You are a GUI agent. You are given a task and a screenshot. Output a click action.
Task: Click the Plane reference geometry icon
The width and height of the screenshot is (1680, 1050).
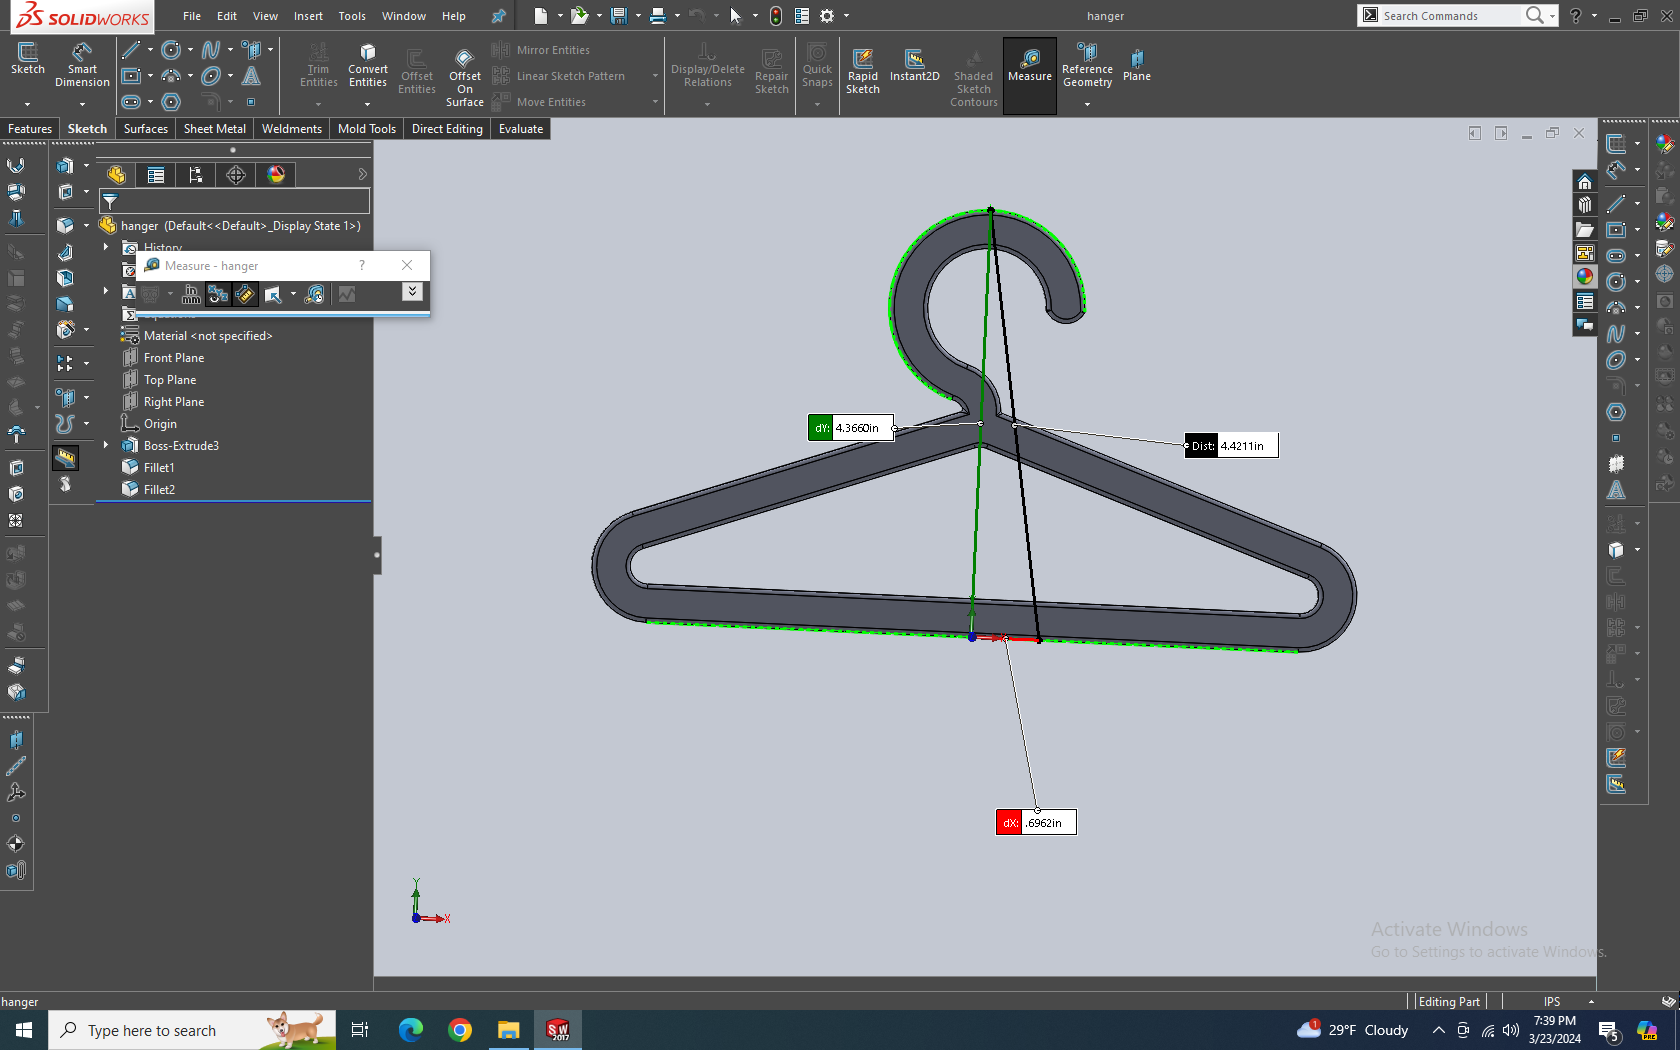pos(1137,66)
